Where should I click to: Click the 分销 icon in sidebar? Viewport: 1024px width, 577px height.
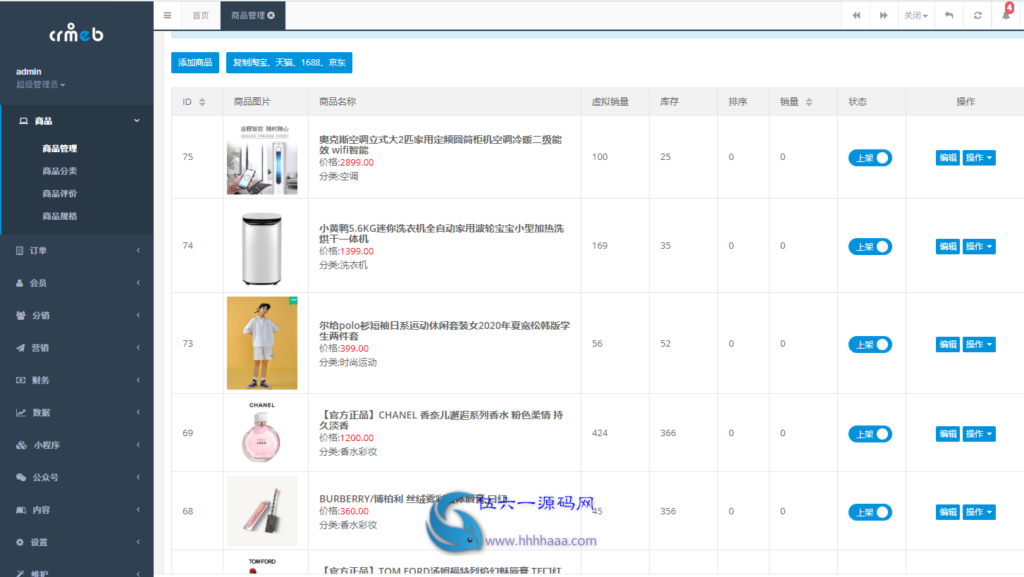(21, 315)
